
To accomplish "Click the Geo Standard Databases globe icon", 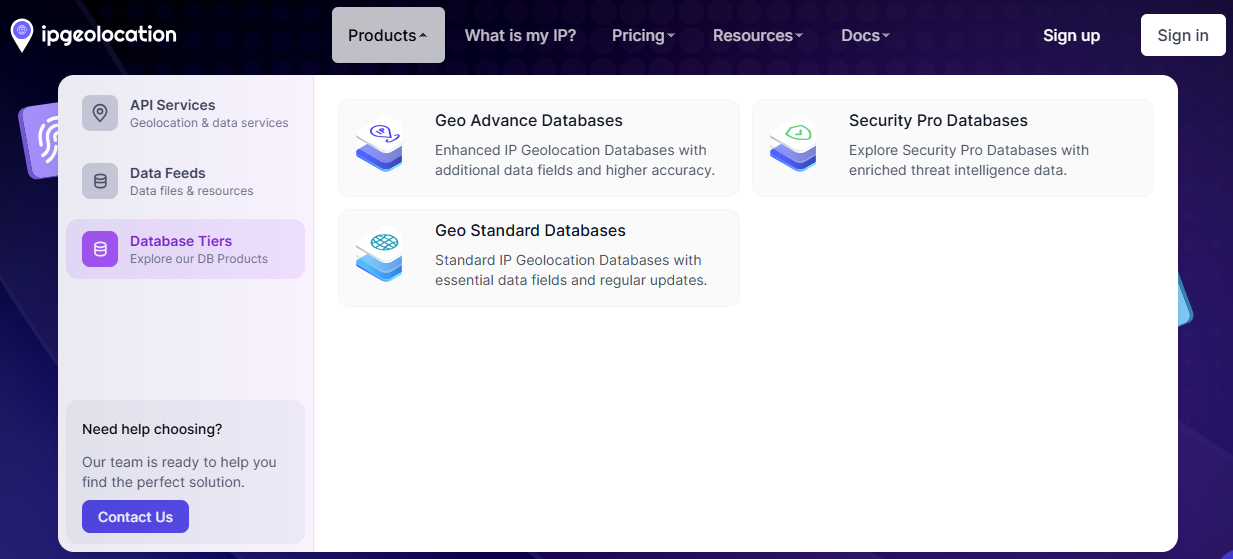I will click(379, 257).
